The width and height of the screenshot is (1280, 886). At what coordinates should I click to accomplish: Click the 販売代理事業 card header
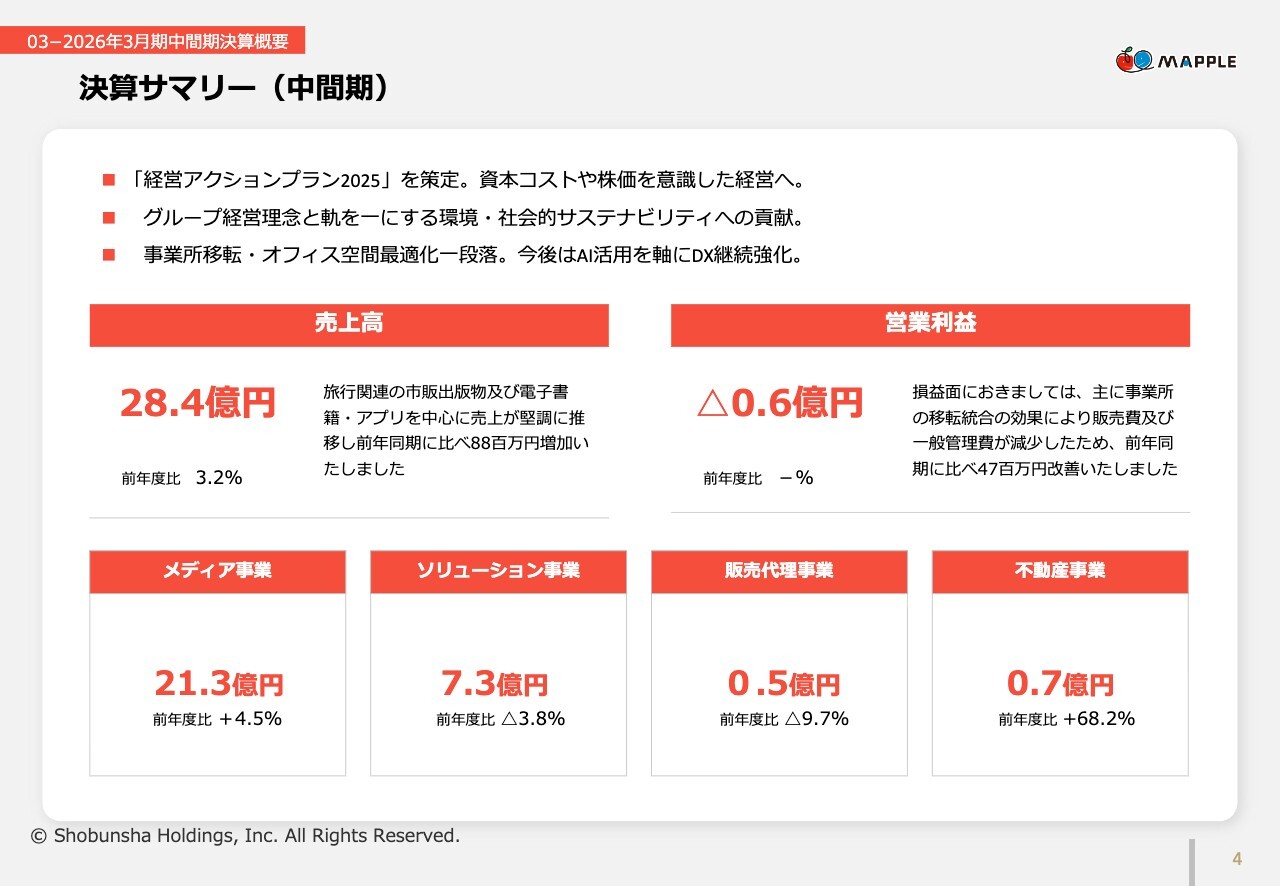pyautogui.click(x=779, y=571)
